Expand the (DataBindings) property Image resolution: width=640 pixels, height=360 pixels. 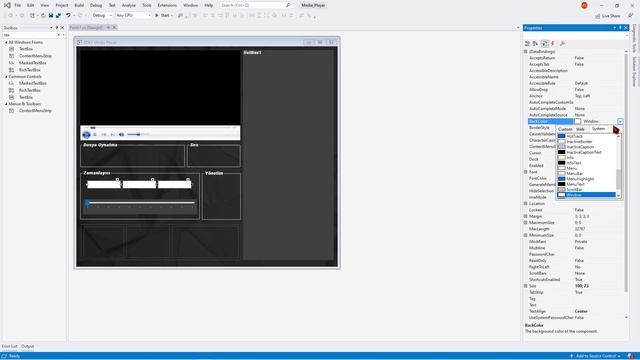pyautogui.click(x=526, y=52)
